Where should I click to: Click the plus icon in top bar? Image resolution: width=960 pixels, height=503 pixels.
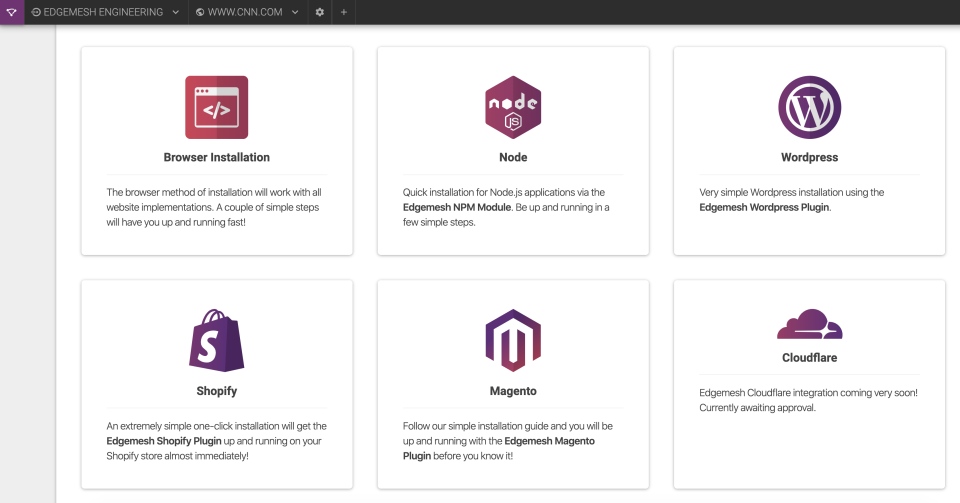point(344,12)
